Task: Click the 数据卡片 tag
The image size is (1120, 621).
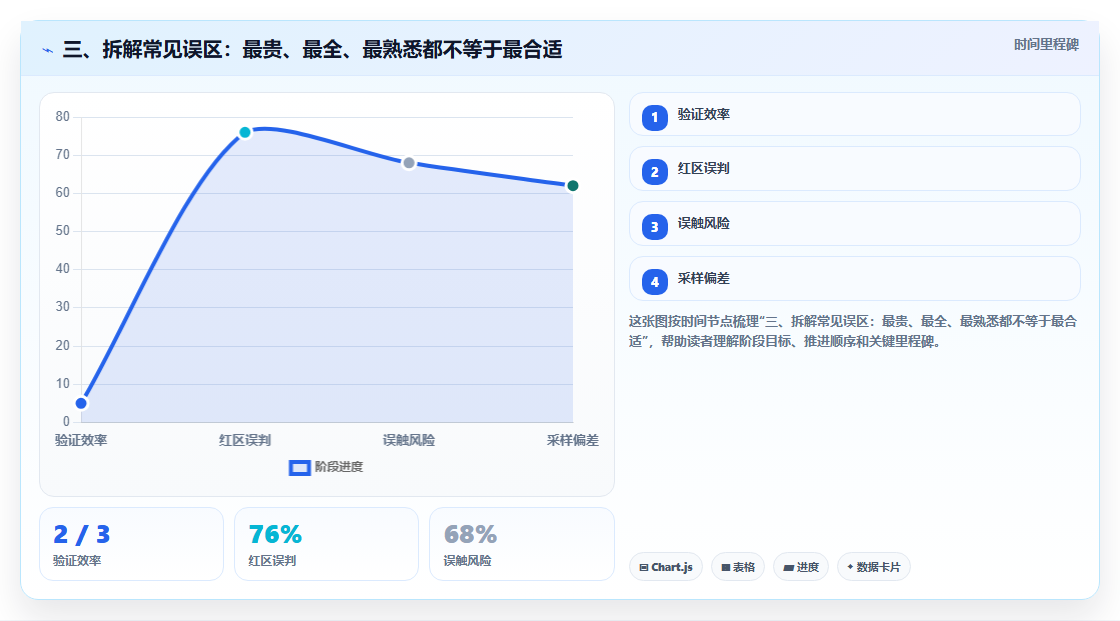Action: coord(874,567)
